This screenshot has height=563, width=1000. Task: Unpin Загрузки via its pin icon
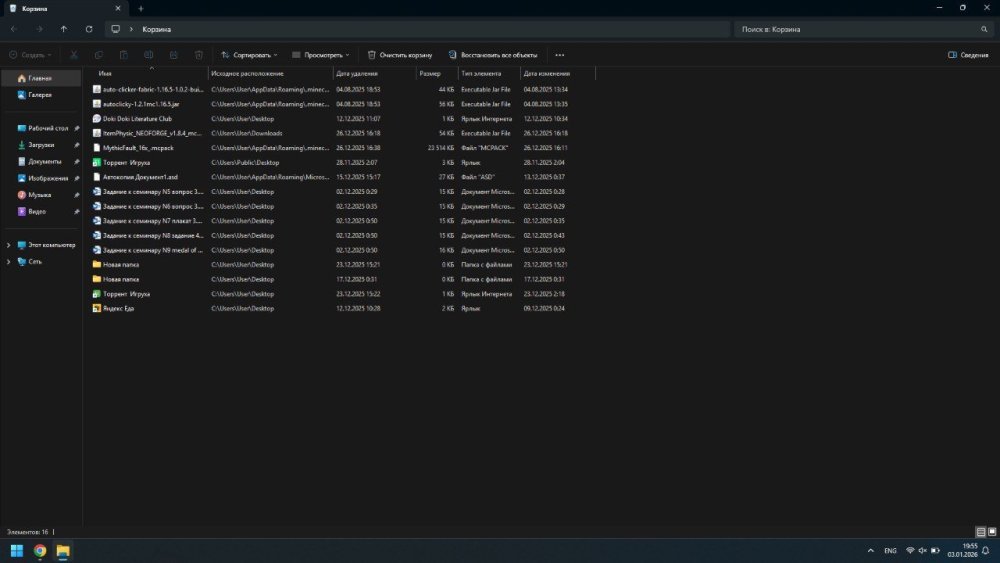[77, 145]
